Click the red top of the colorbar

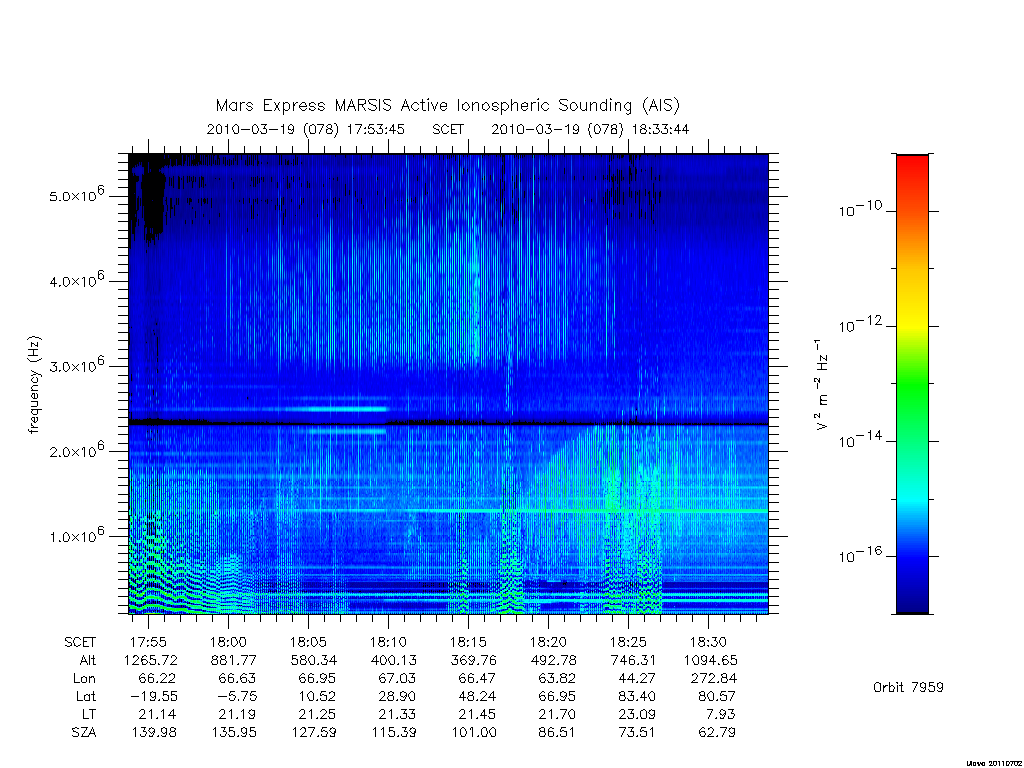[x=912, y=167]
